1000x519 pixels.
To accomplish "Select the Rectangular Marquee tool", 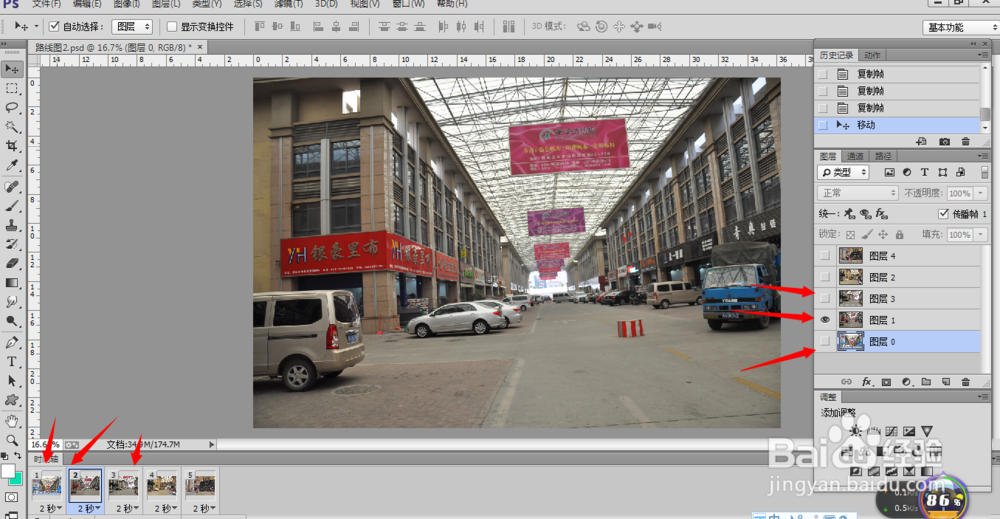I will tap(11, 89).
